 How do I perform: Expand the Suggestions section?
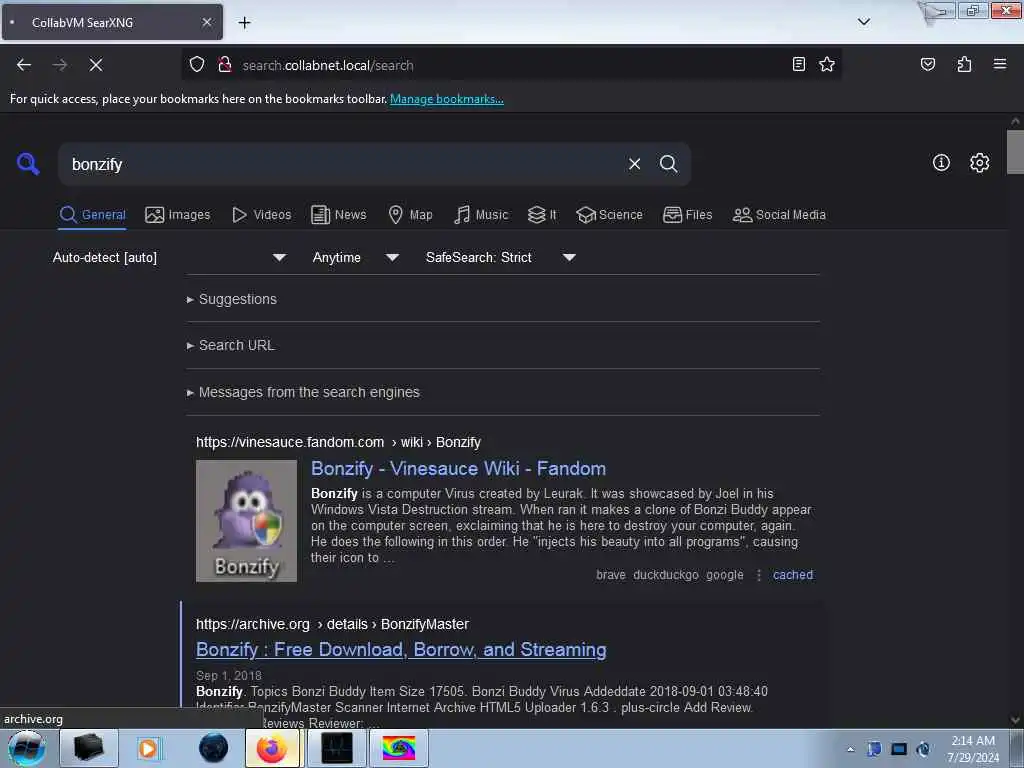click(x=232, y=299)
